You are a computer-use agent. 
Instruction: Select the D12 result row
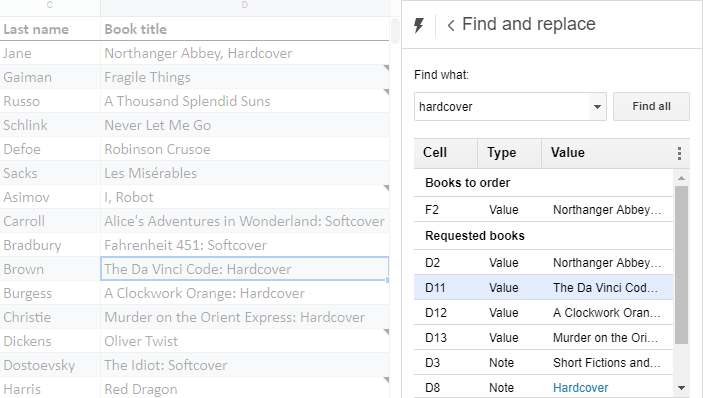[x=543, y=313]
